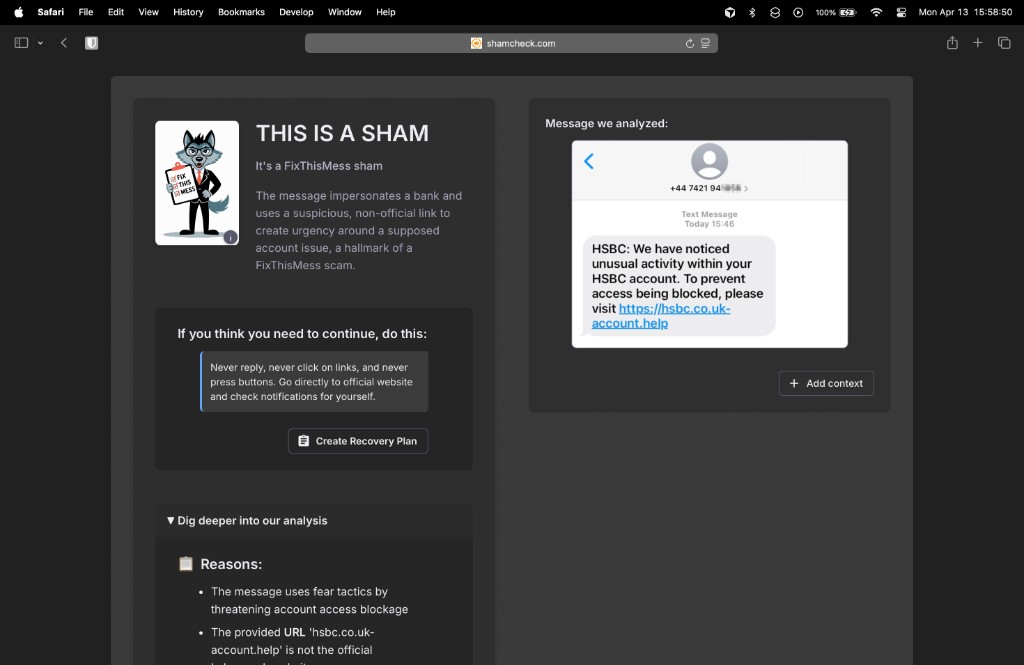The width and height of the screenshot is (1024, 665).
Task: Click the Wi-Fi status icon
Action: pos(876,12)
